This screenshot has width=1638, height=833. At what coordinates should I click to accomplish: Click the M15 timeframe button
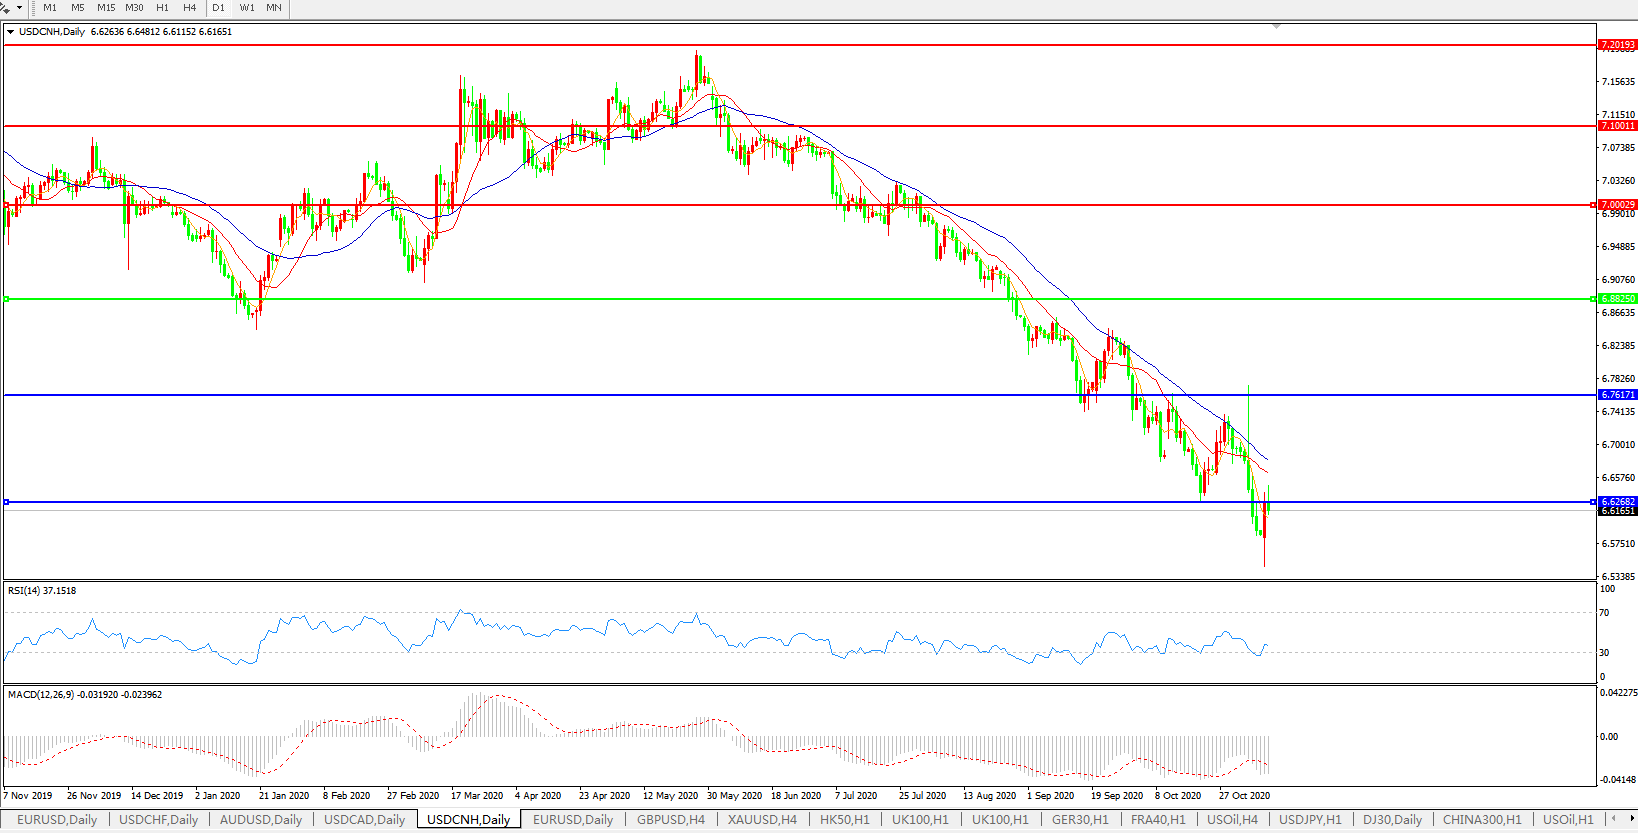tap(106, 8)
